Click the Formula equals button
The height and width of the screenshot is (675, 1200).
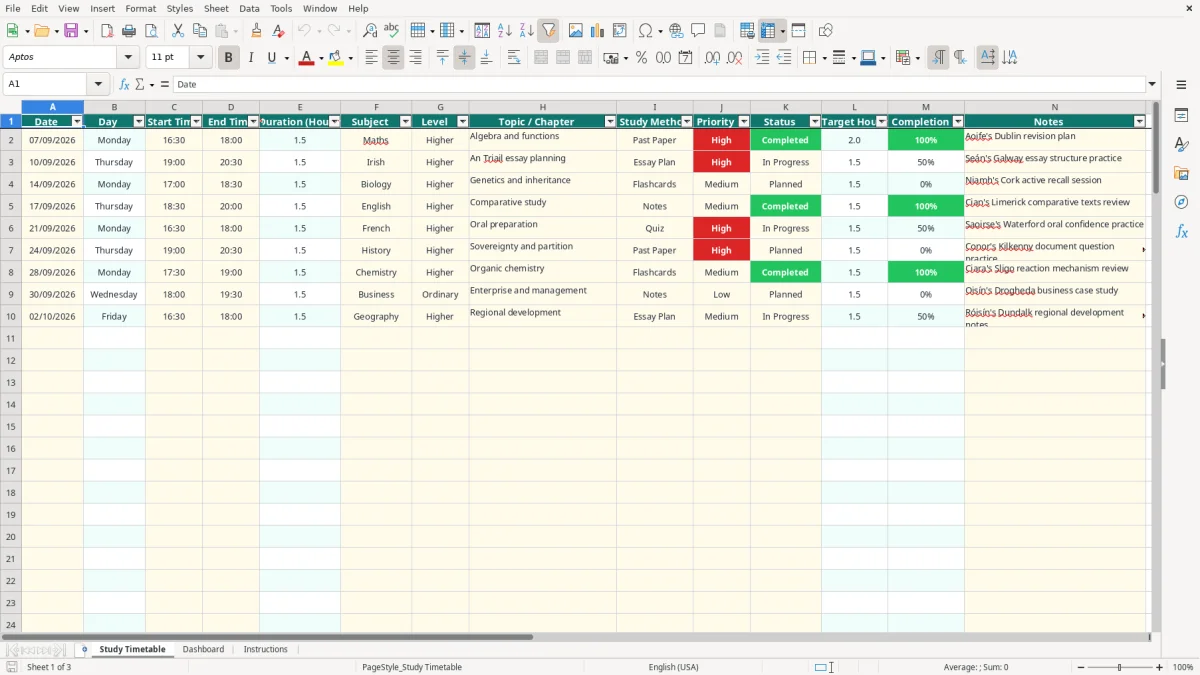(165, 84)
